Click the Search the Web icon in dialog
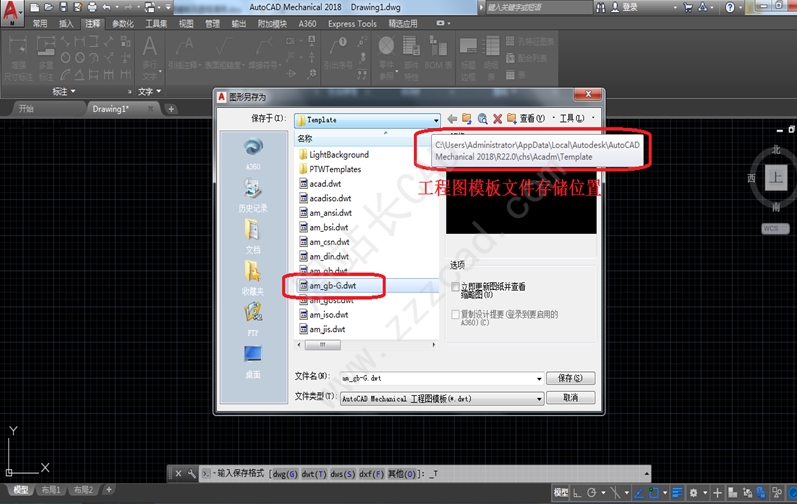The width and height of the screenshot is (797, 504). point(482,119)
